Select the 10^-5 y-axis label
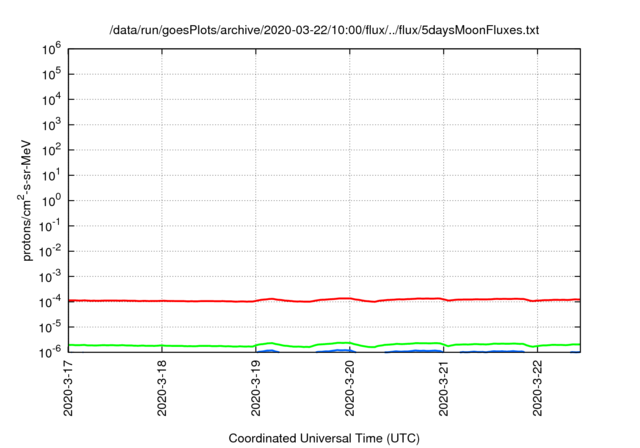The height and width of the screenshot is (448, 640). click(49, 328)
